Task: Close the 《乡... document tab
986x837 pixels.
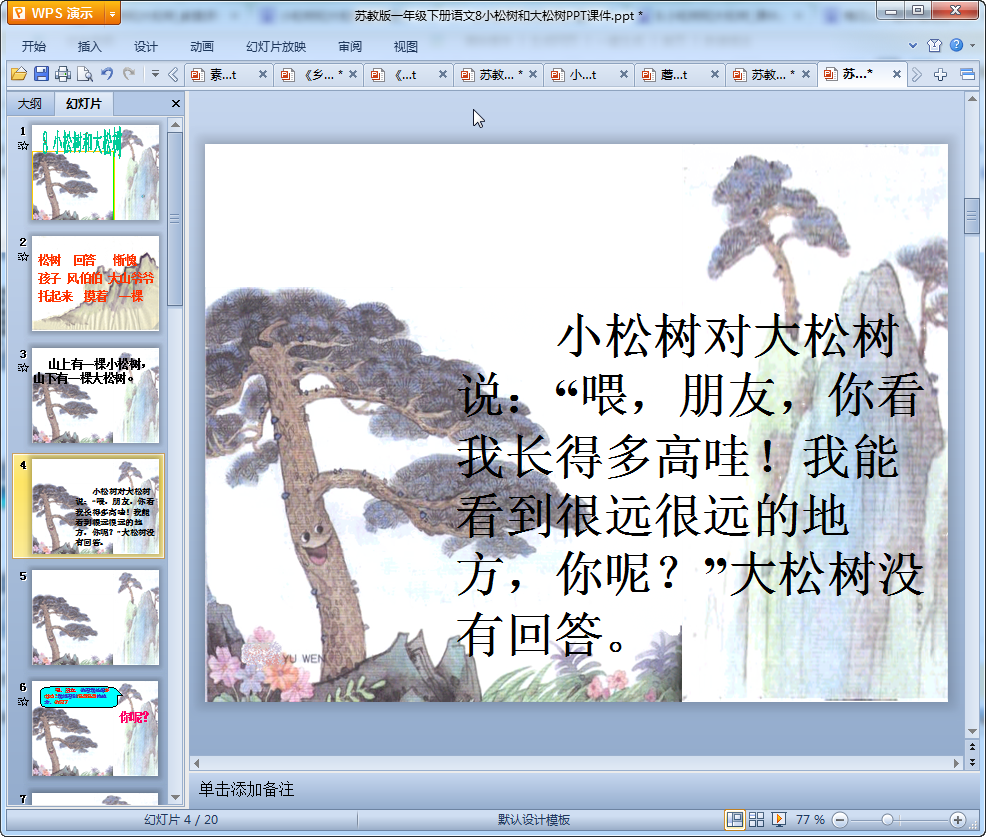Action: [353, 74]
